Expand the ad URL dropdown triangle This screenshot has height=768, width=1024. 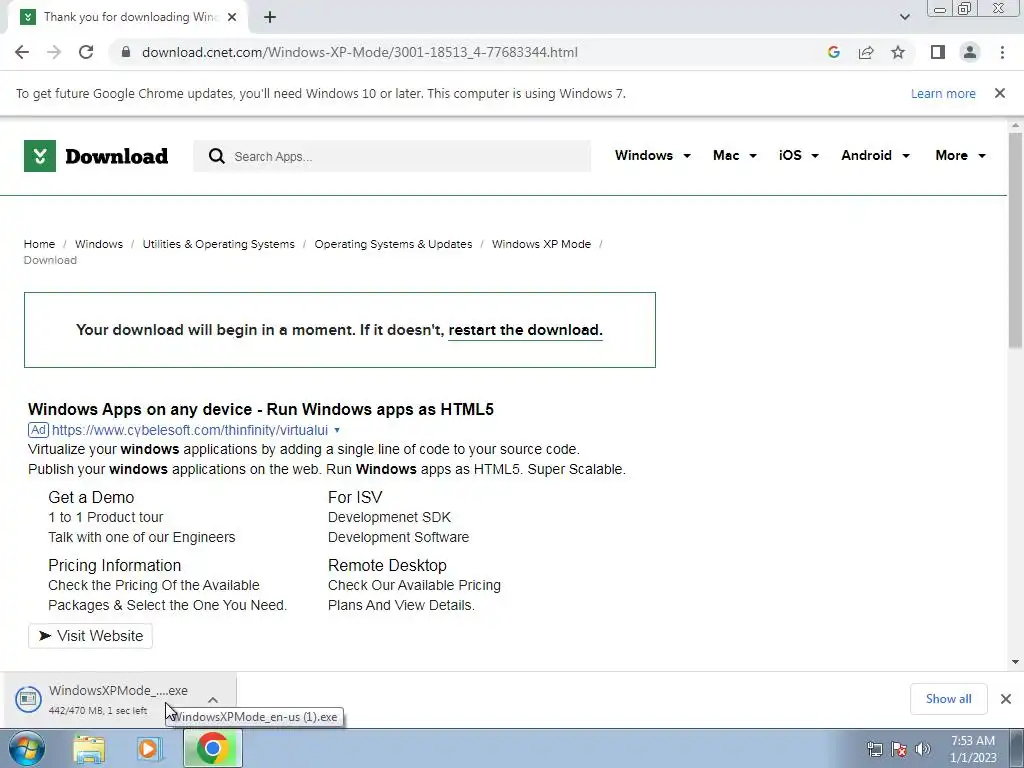point(337,430)
